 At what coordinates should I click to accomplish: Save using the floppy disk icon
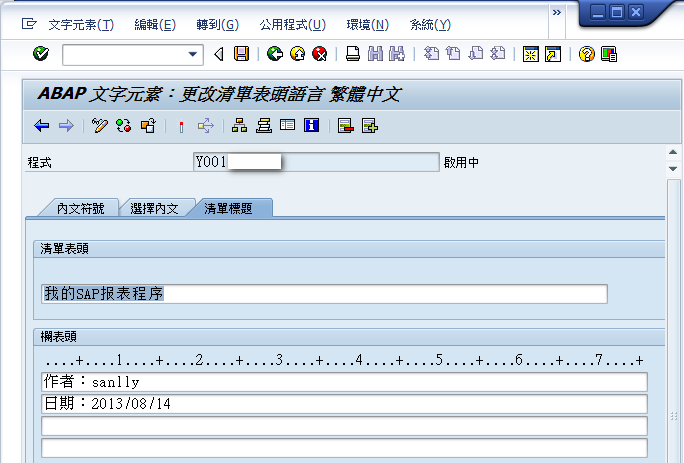pyautogui.click(x=241, y=54)
